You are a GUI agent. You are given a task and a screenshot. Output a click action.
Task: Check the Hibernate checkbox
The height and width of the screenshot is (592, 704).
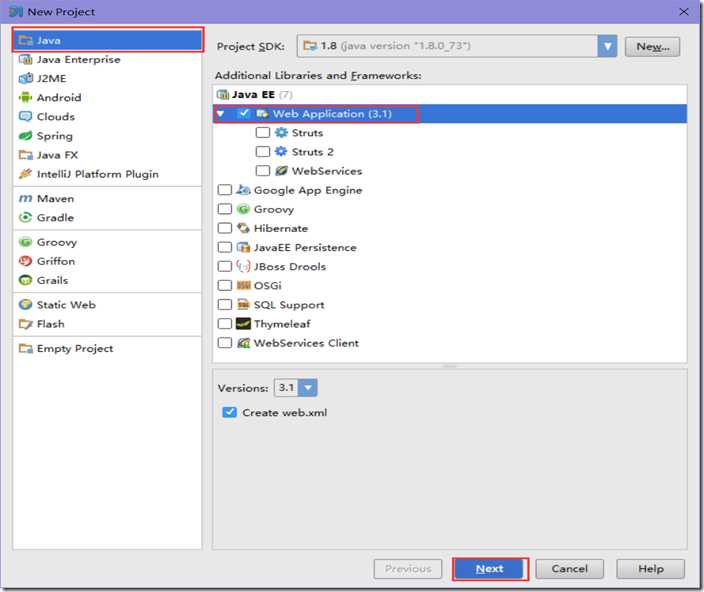(224, 228)
